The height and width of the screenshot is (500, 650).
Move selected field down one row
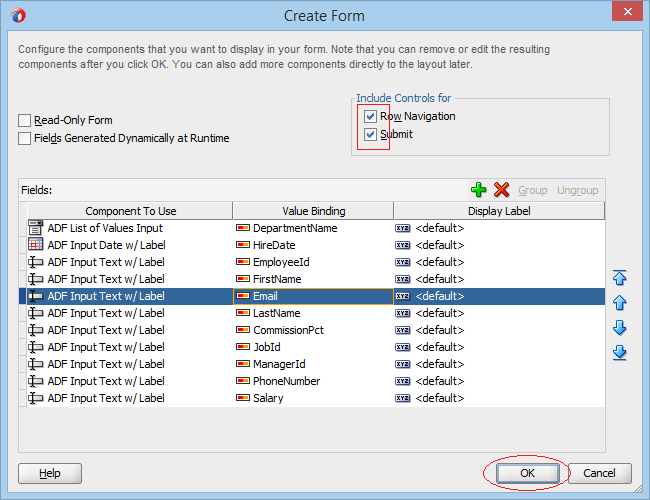(619, 328)
